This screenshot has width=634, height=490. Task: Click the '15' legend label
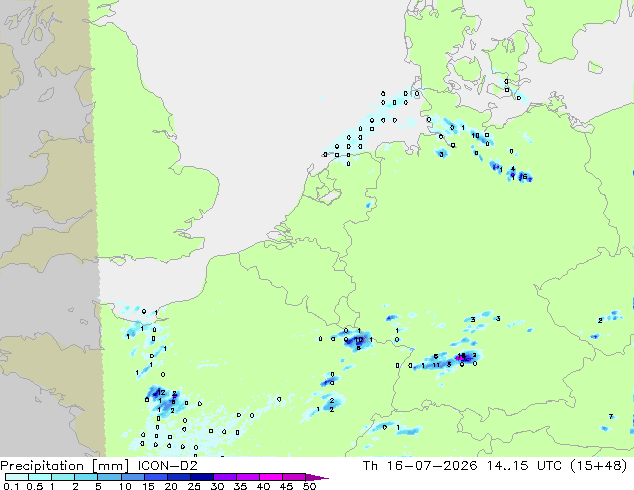tap(148, 486)
